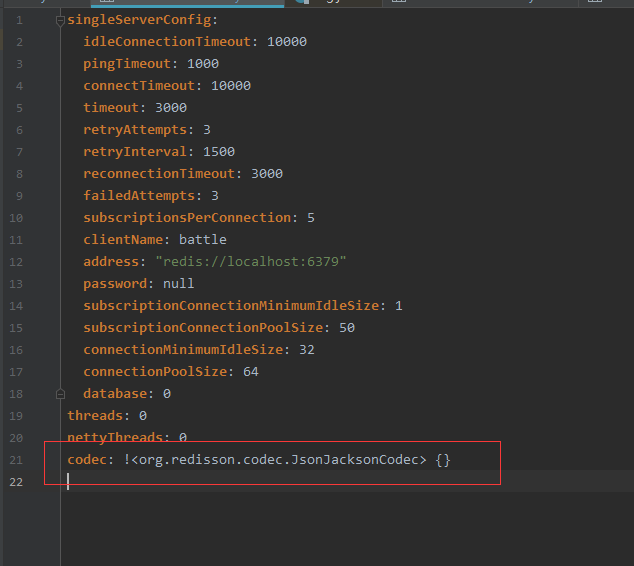634x566 pixels.
Task: Click the singleServerConfig key text
Action: [139, 20]
